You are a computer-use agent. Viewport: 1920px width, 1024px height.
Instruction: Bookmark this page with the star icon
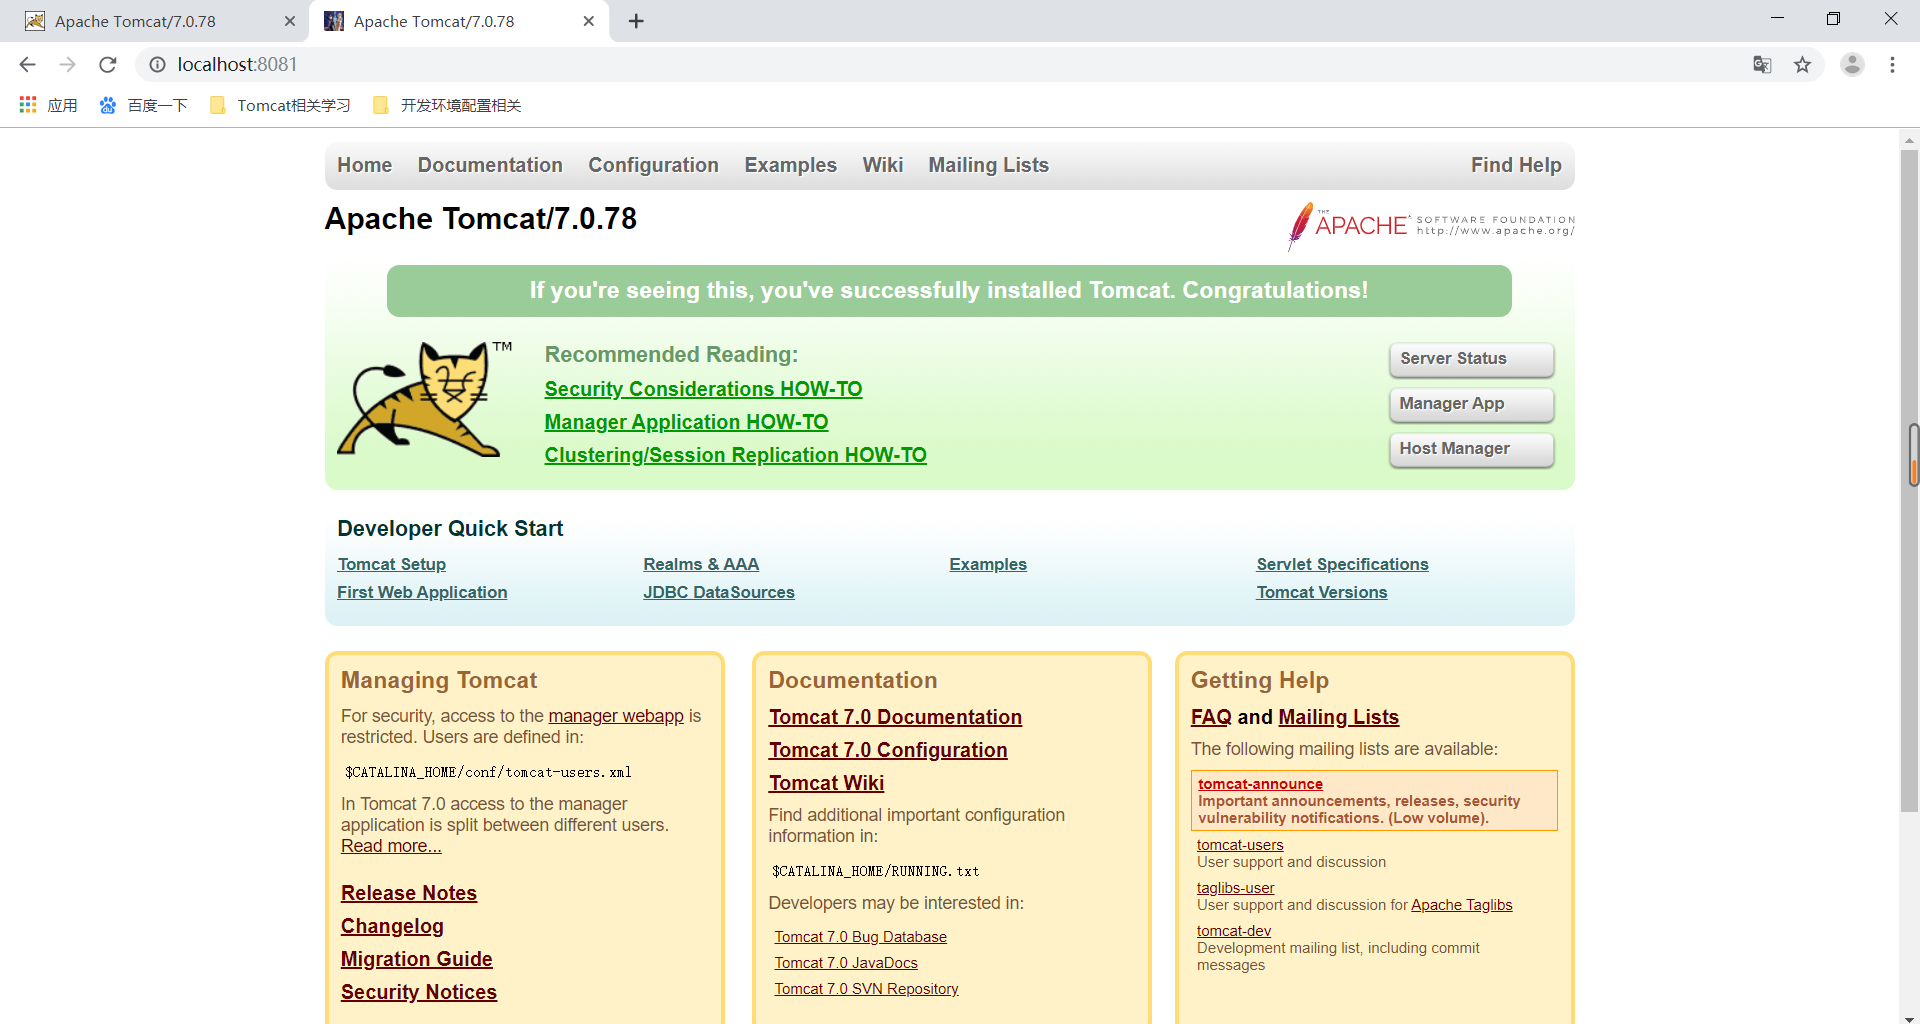(1802, 65)
